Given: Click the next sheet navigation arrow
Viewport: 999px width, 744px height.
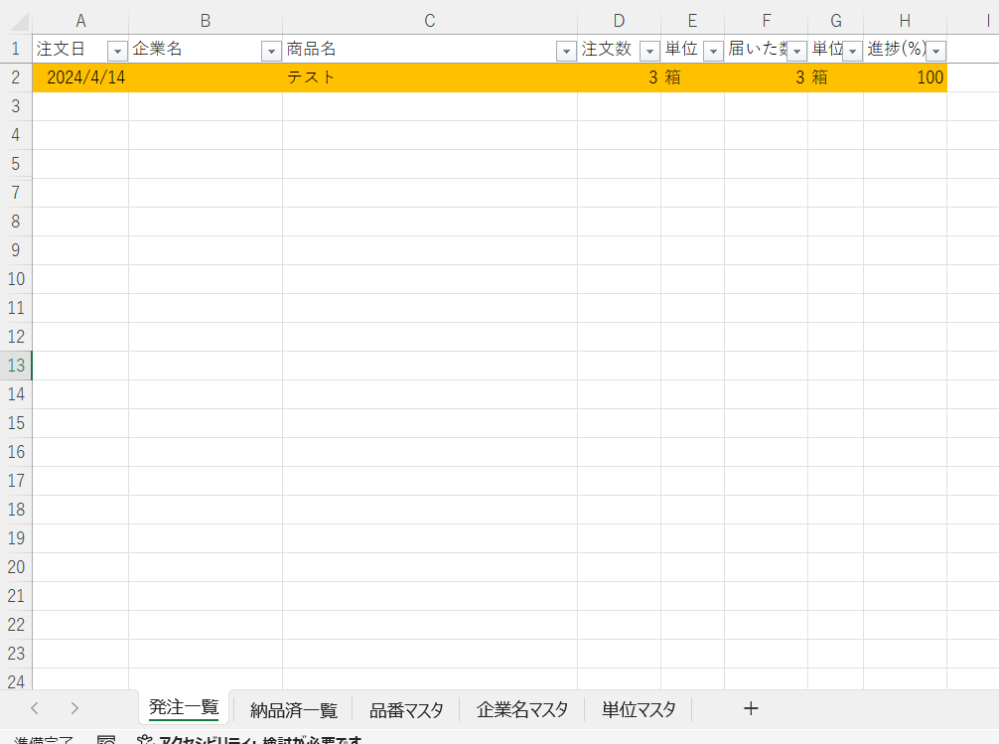Looking at the screenshot, I should pos(74,709).
